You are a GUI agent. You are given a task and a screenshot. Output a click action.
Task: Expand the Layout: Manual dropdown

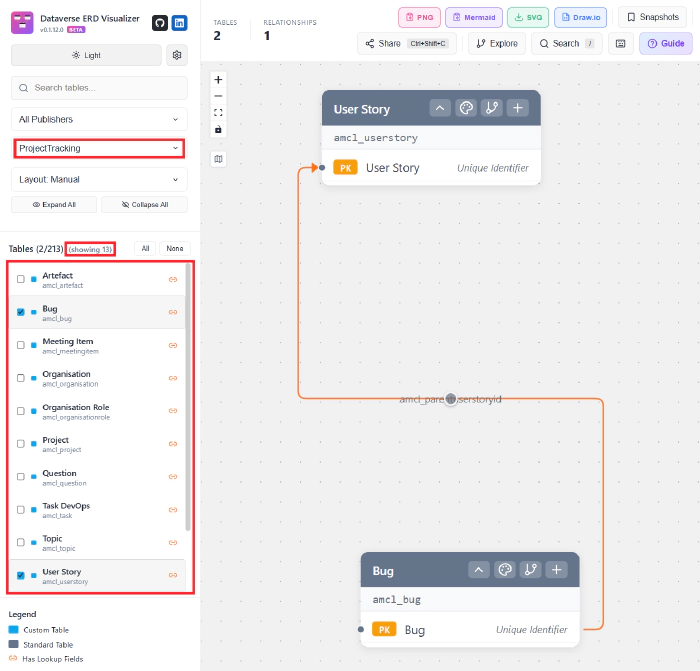(99, 180)
